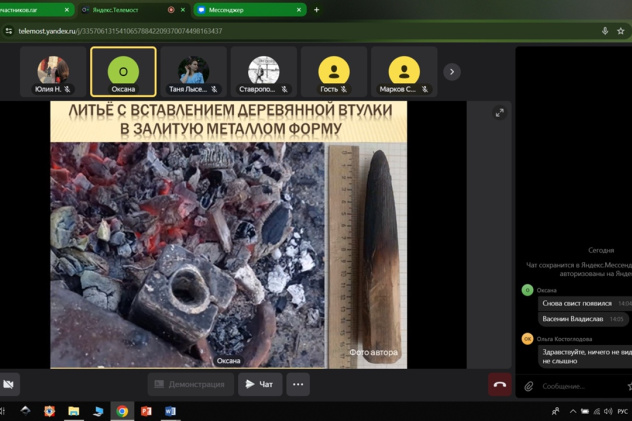Screen dimensions: 632x421
Task: Click the Чат button
Action: tap(259, 384)
